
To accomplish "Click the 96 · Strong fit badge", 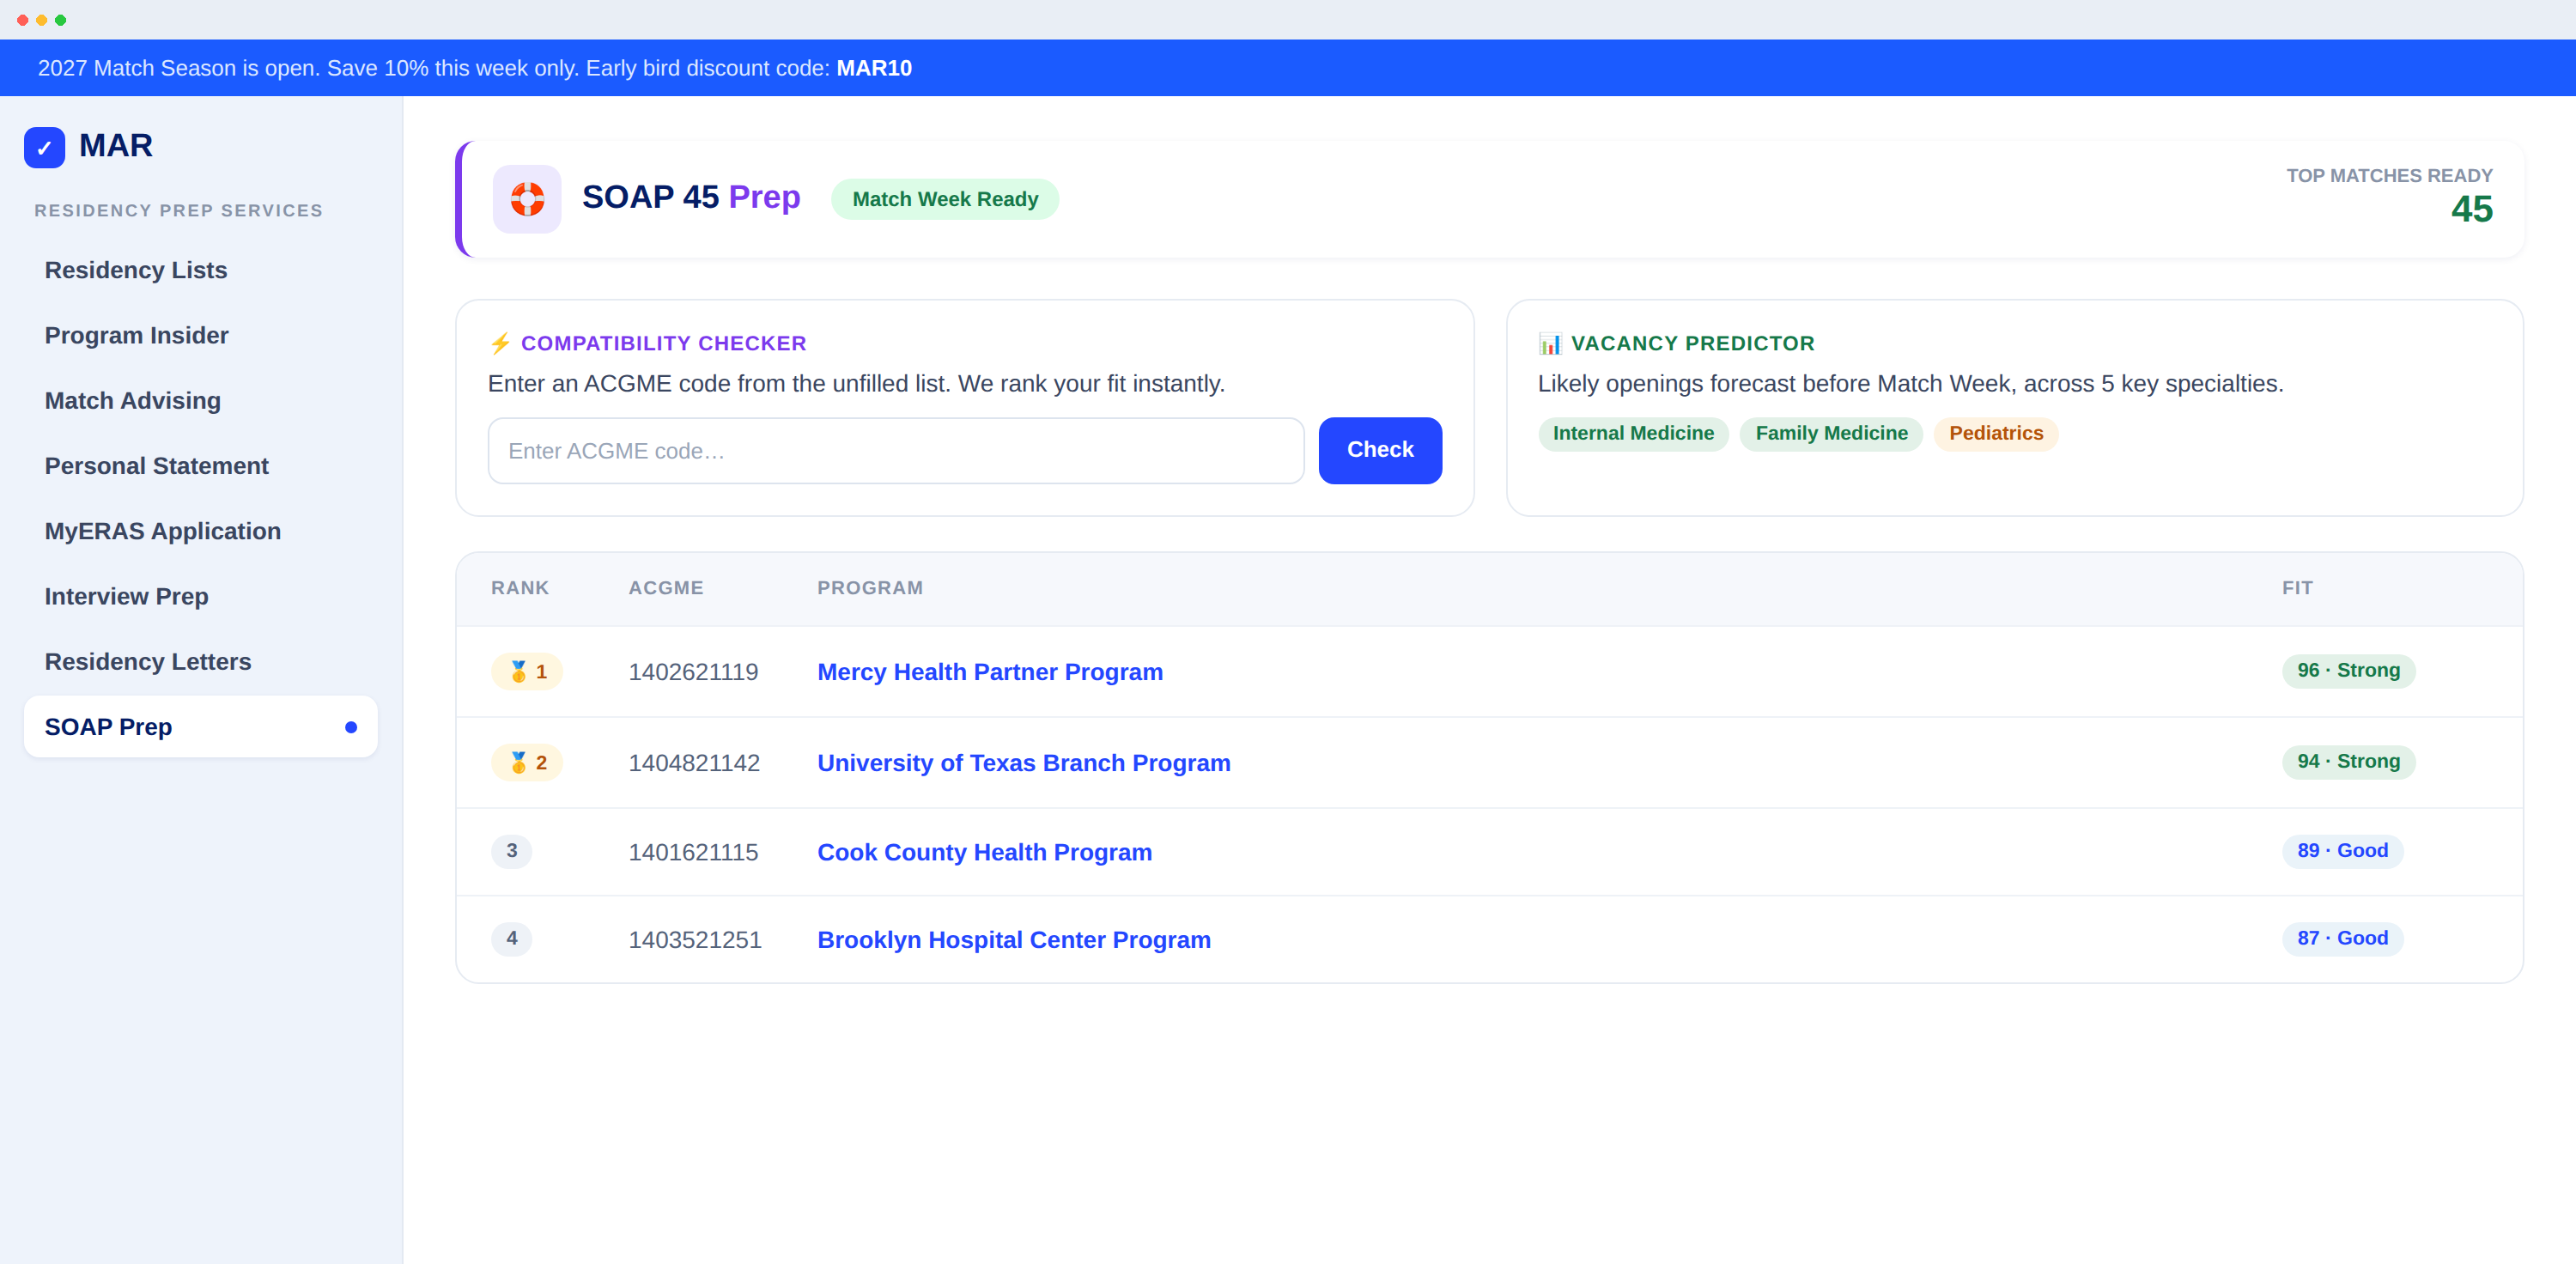I will click(x=2348, y=670).
